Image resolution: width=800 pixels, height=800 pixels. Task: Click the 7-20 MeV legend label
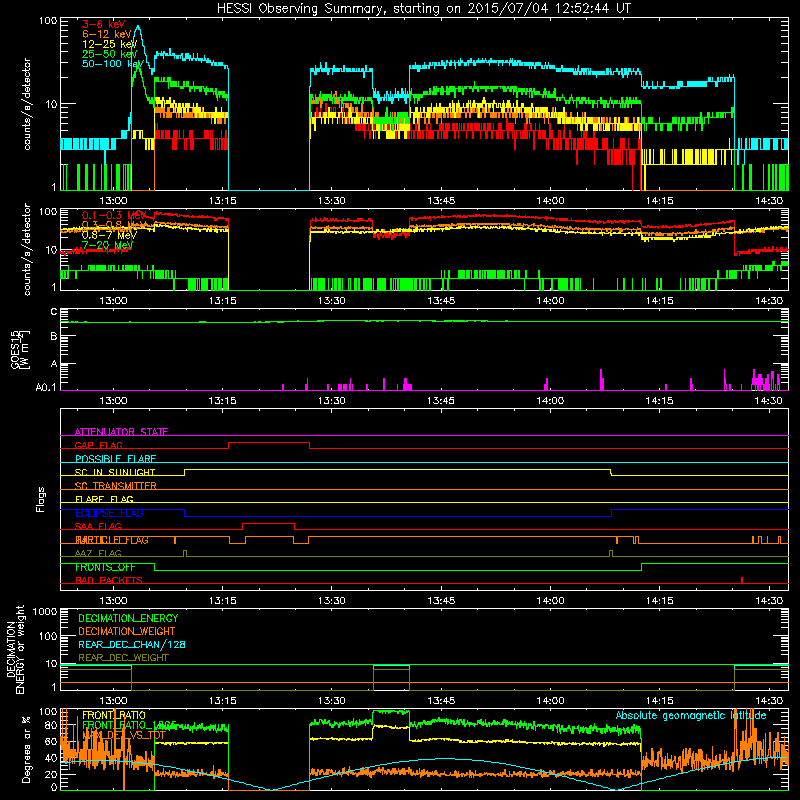(x=107, y=245)
